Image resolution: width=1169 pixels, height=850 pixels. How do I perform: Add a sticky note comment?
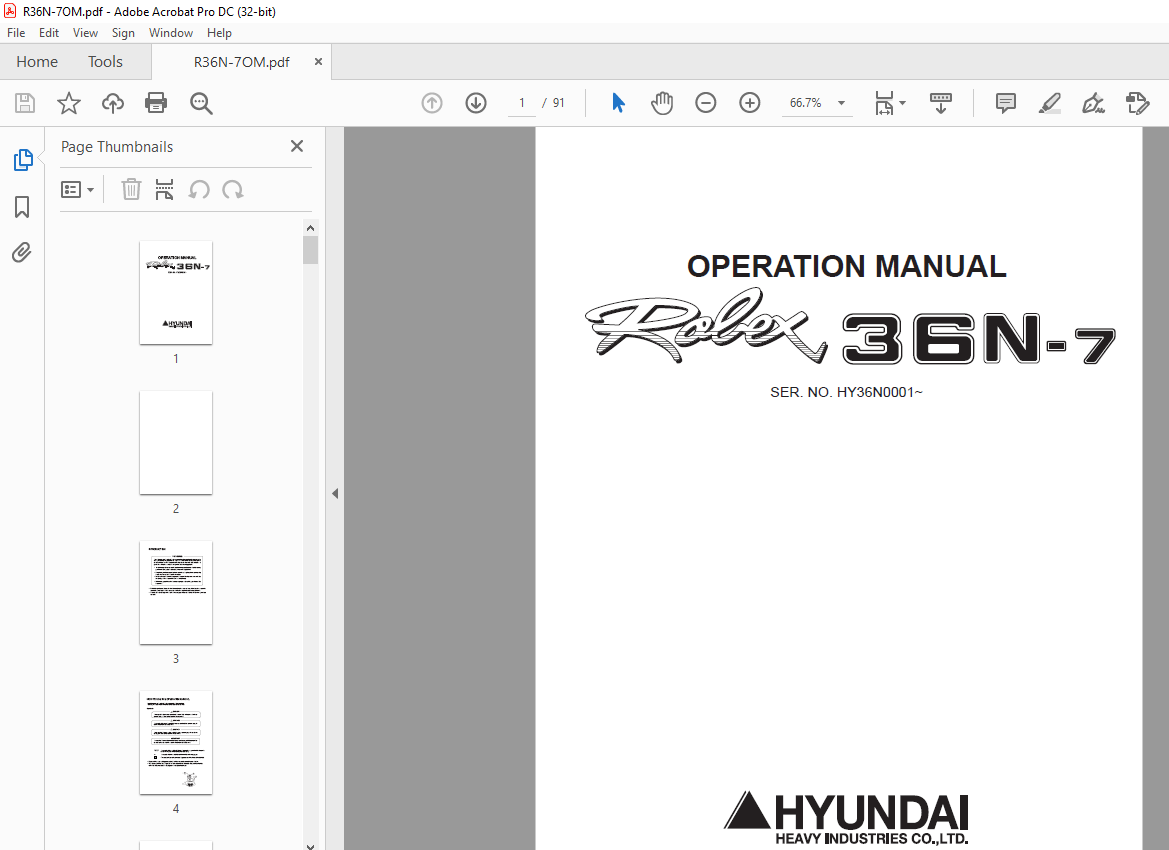(1006, 103)
